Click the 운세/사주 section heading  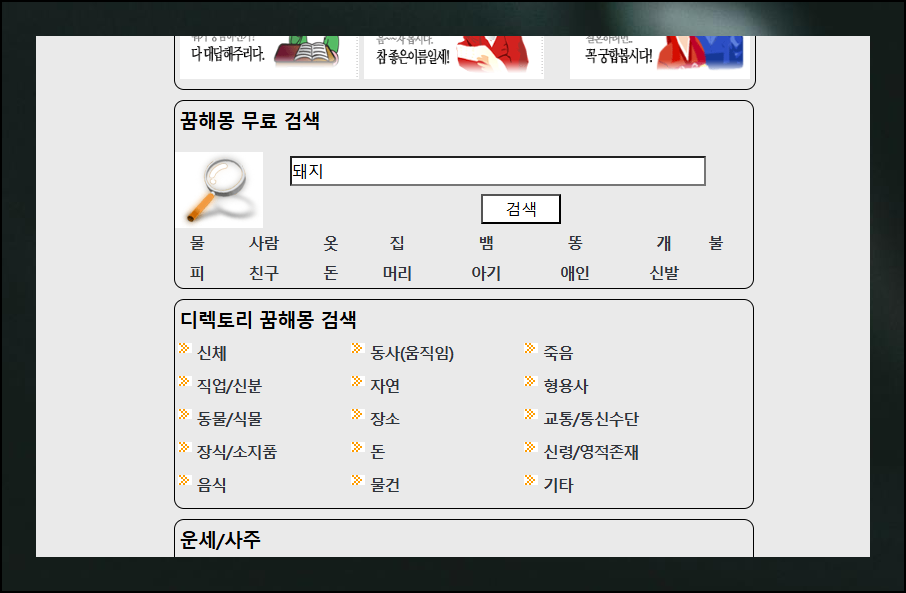pyautogui.click(x=220, y=540)
